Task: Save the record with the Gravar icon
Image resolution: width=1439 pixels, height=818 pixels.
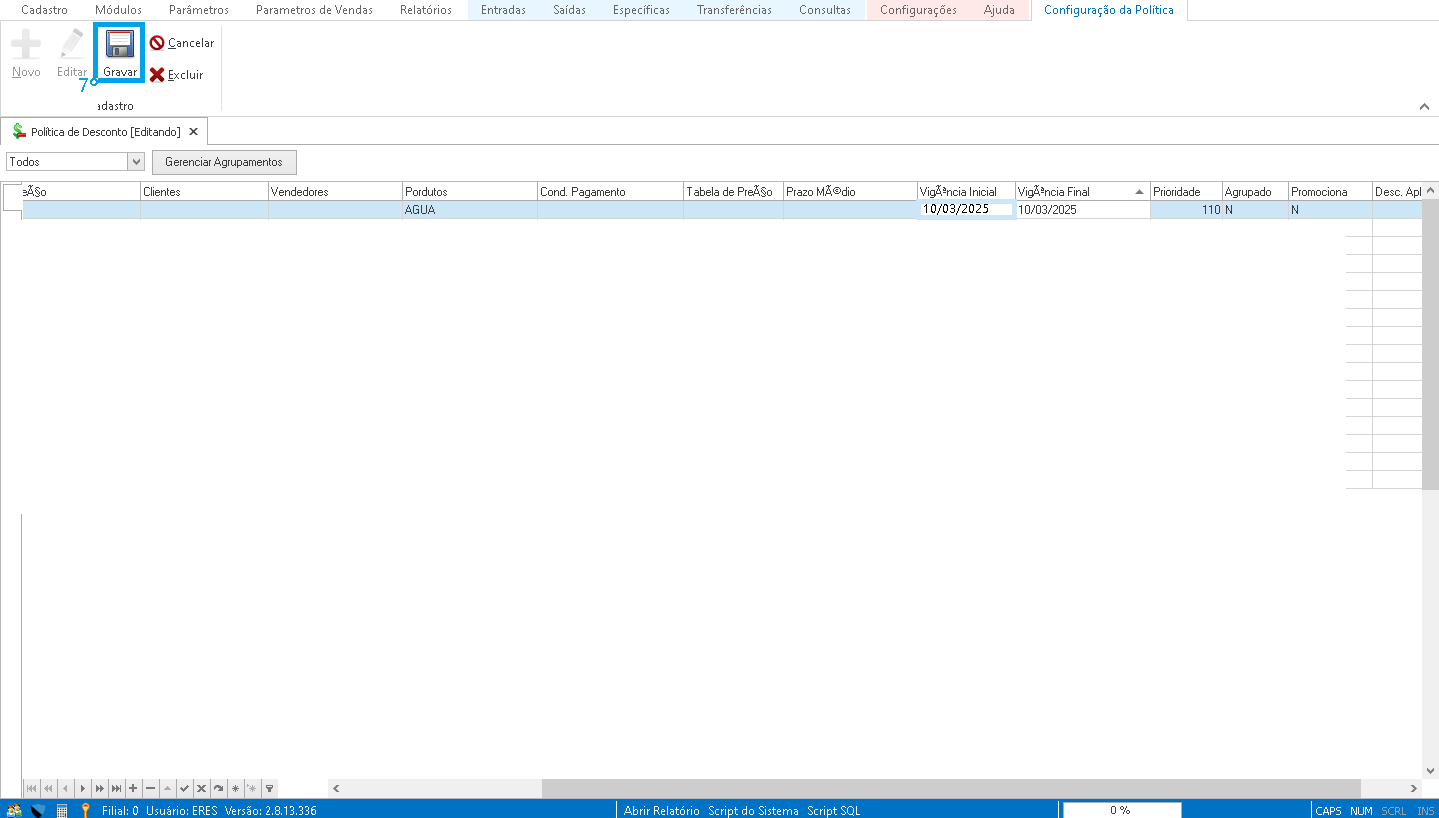Action: 120,54
